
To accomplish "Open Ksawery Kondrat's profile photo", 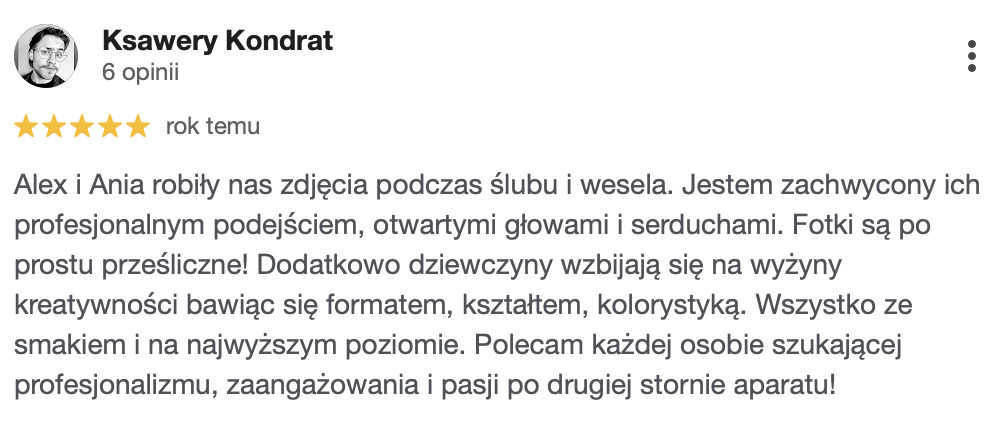I will [x=46, y=55].
